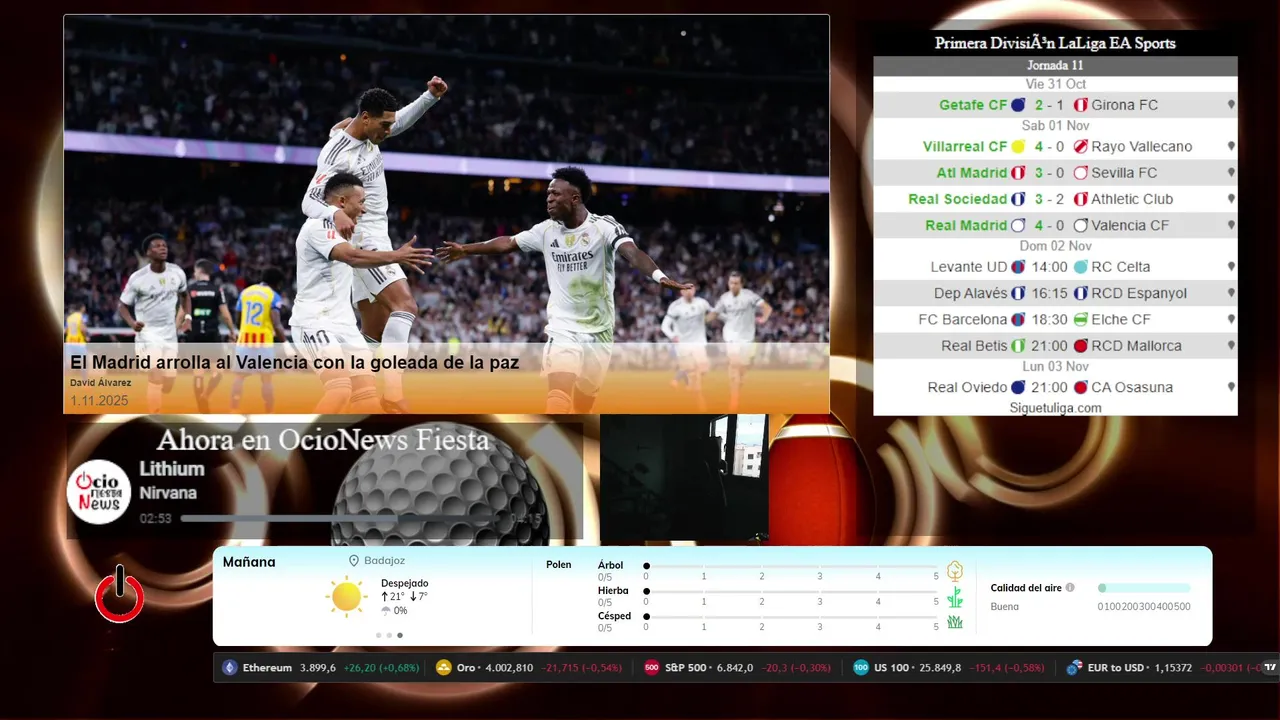Click the Ethereum coin icon in ticker
Image resolution: width=1280 pixels, height=720 pixels.
230,668
